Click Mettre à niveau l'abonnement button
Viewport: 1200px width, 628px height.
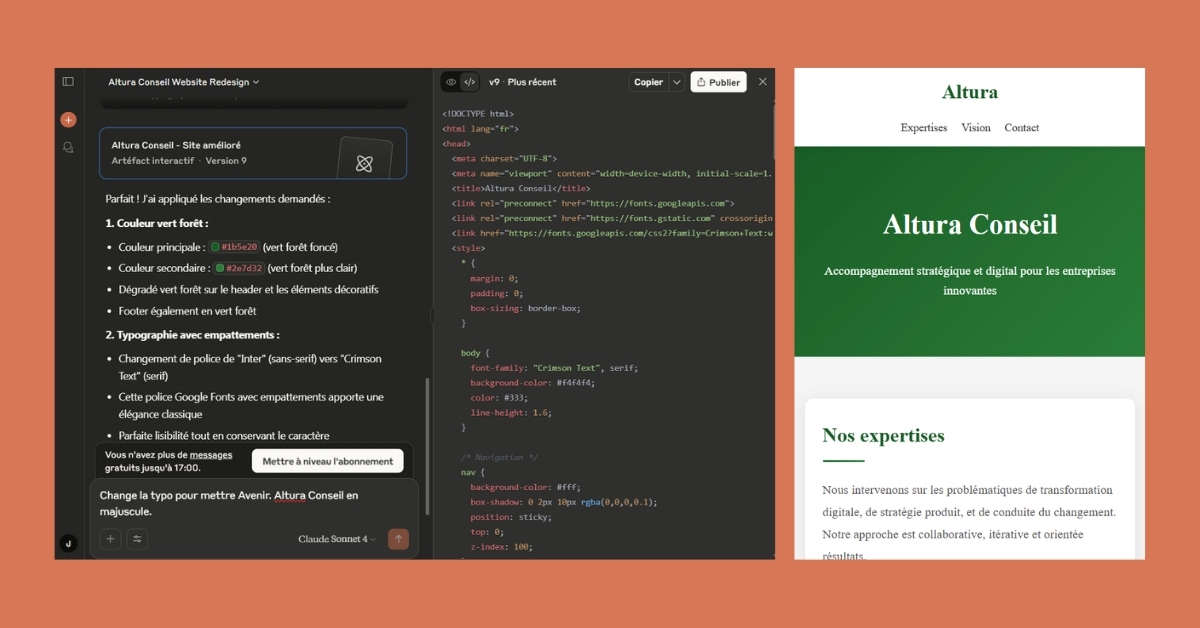click(x=328, y=461)
